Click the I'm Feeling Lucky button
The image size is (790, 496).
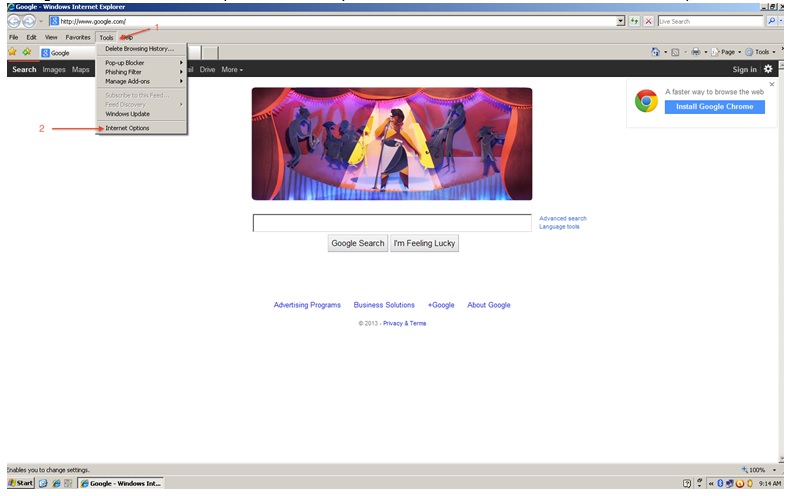(424, 243)
